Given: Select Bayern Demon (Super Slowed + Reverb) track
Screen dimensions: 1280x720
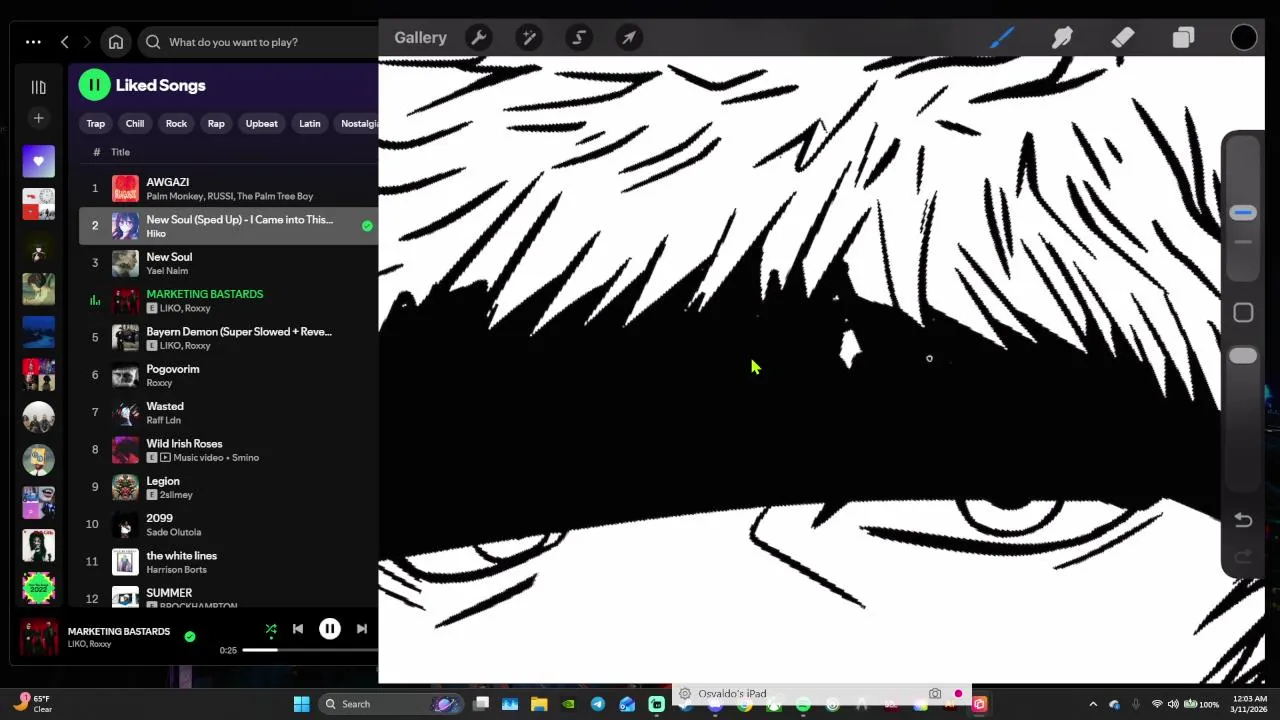Looking at the screenshot, I should tap(228, 338).
